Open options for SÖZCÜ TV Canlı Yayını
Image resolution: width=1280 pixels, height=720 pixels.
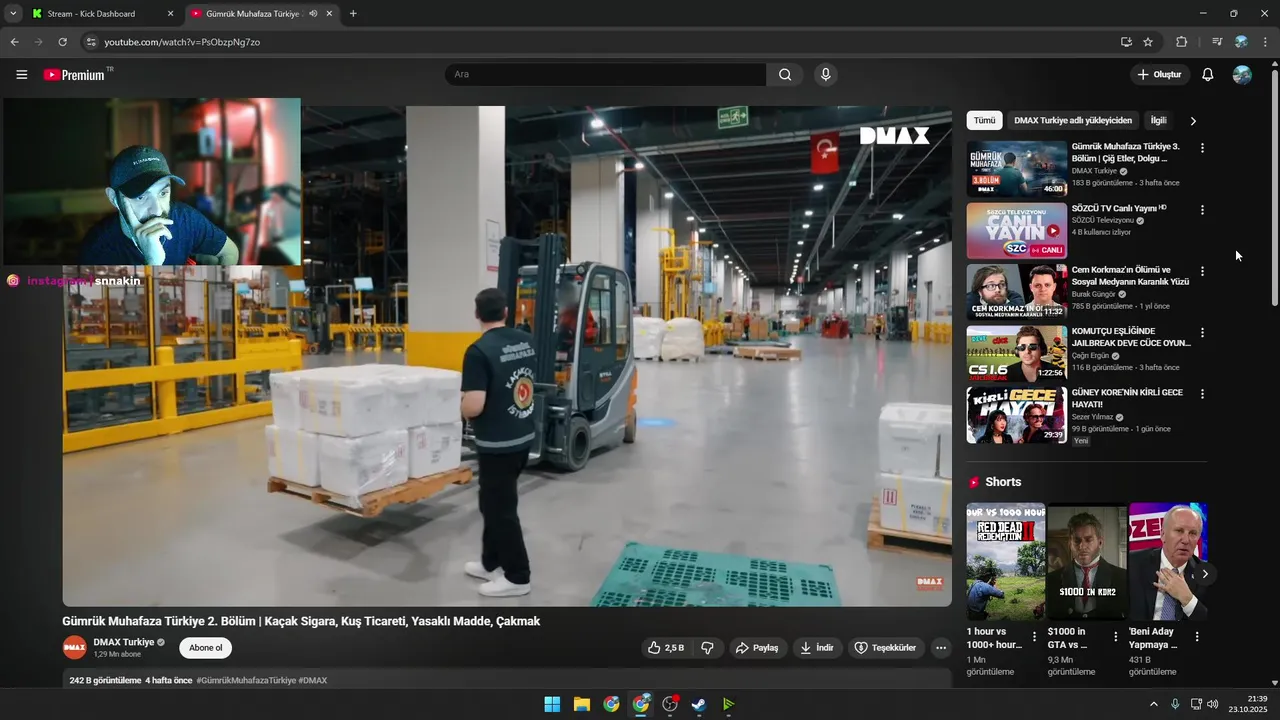point(1202,210)
